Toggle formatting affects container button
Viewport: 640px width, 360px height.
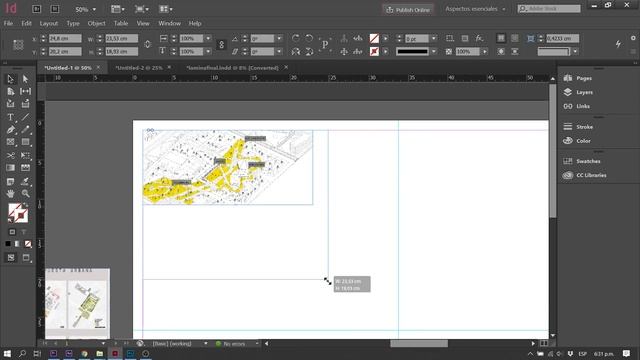pyautogui.click(x=12, y=232)
